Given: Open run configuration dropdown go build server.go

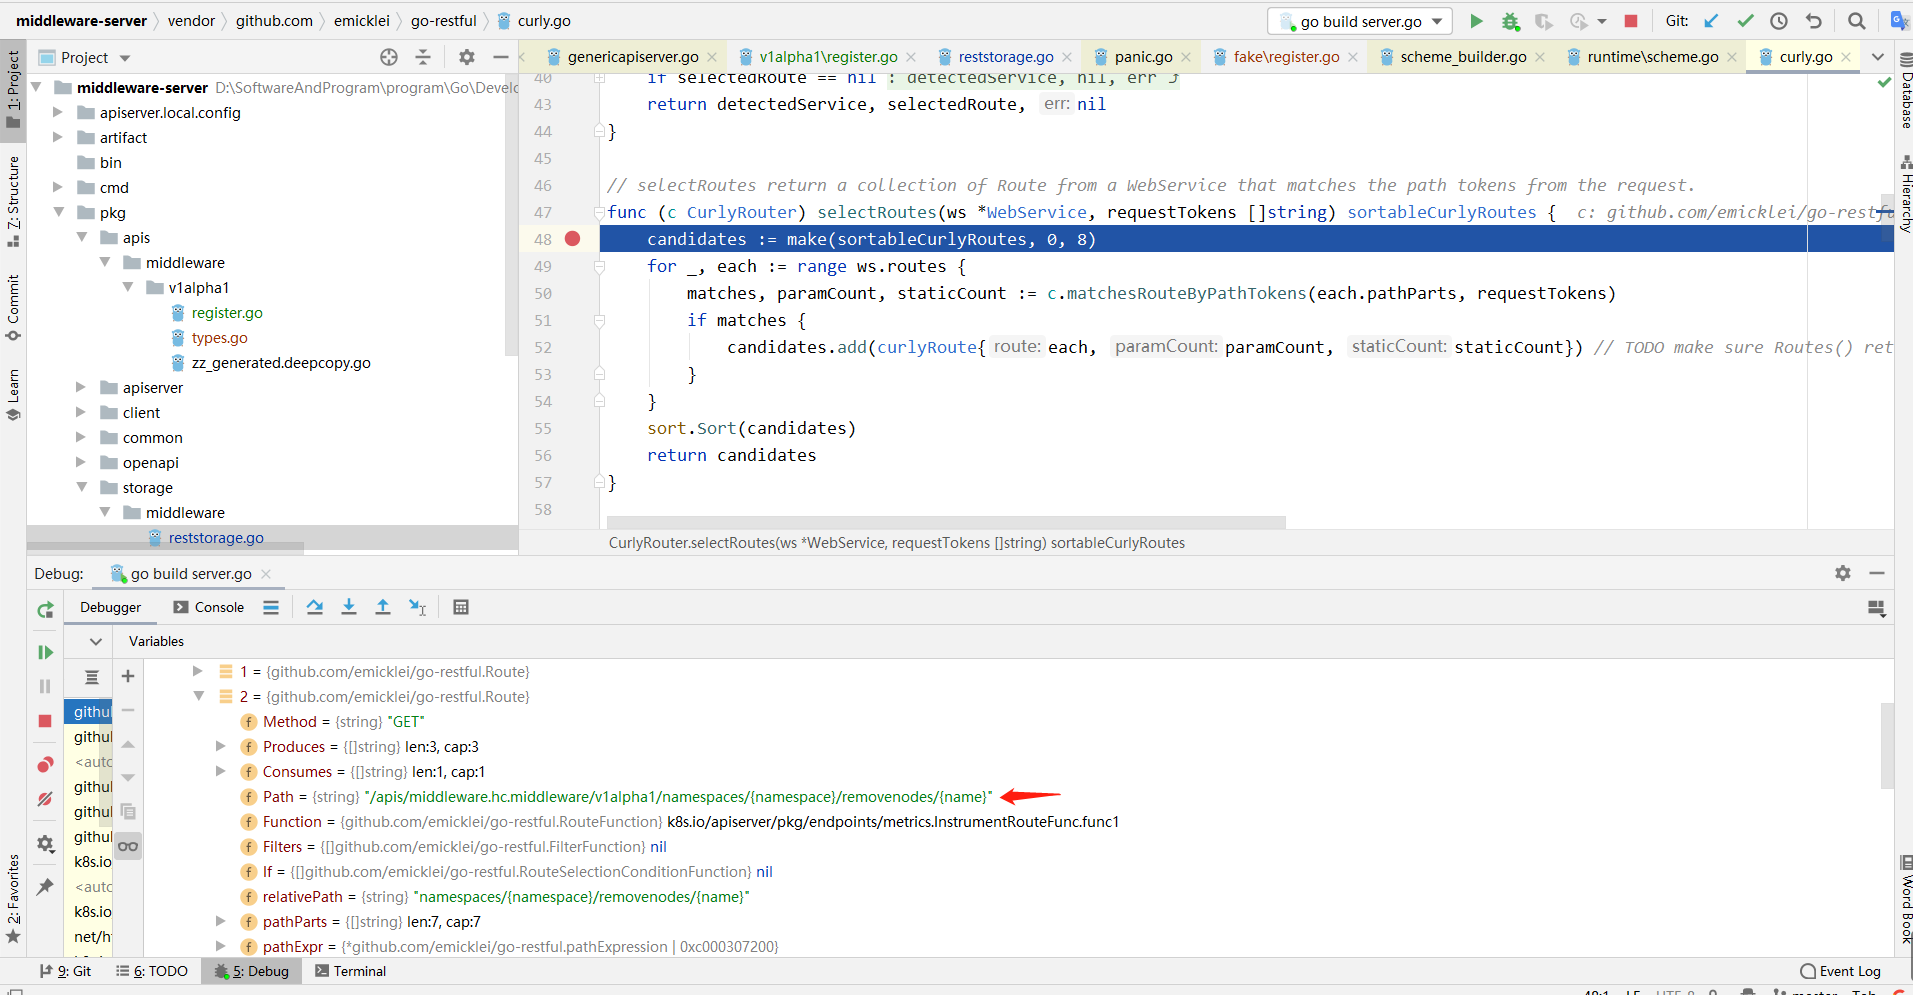Looking at the screenshot, I should click(1360, 21).
